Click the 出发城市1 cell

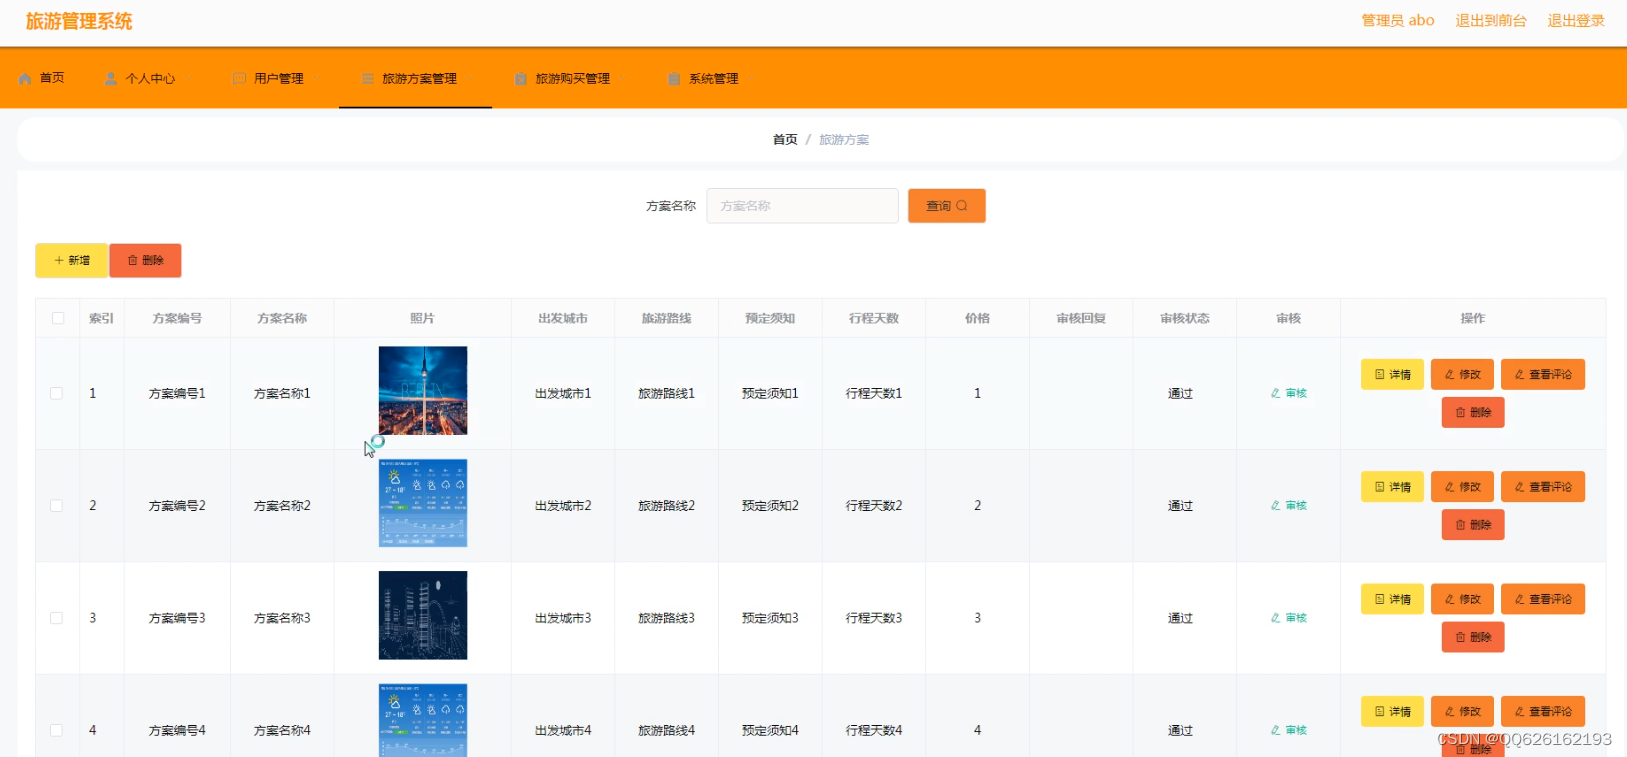click(563, 393)
